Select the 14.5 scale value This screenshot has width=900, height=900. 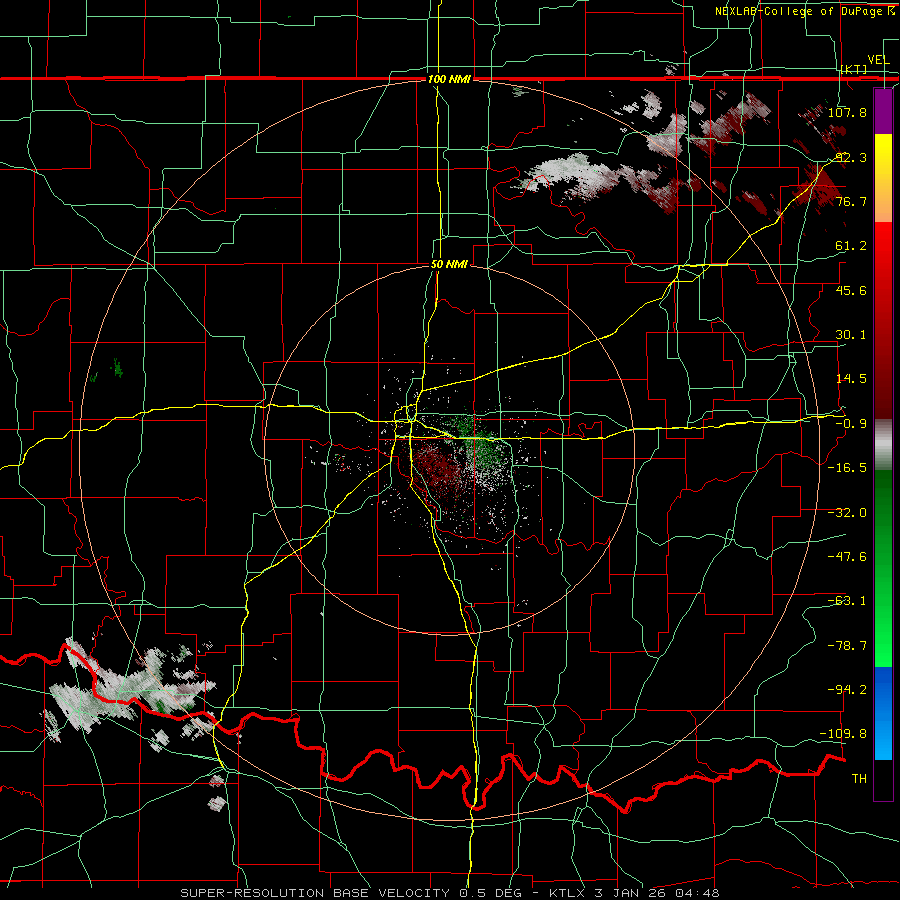[x=851, y=379]
